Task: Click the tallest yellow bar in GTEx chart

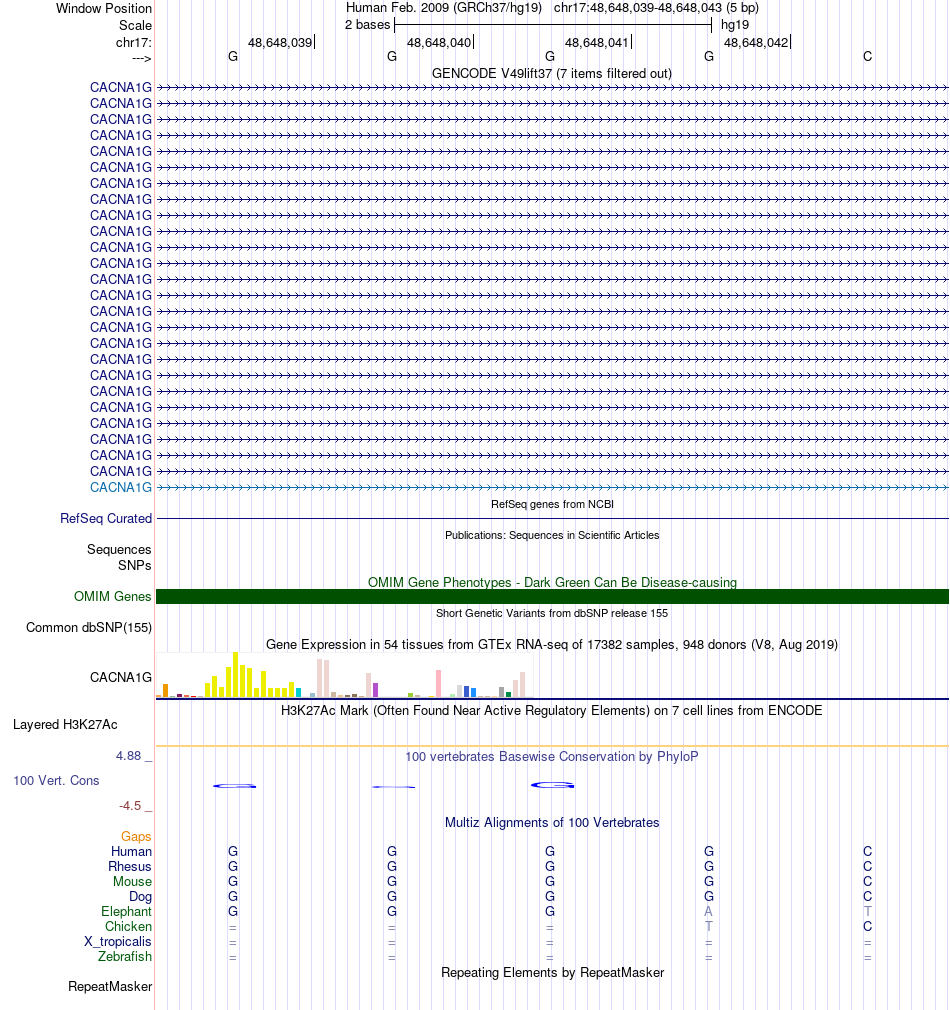Action: coord(236,674)
